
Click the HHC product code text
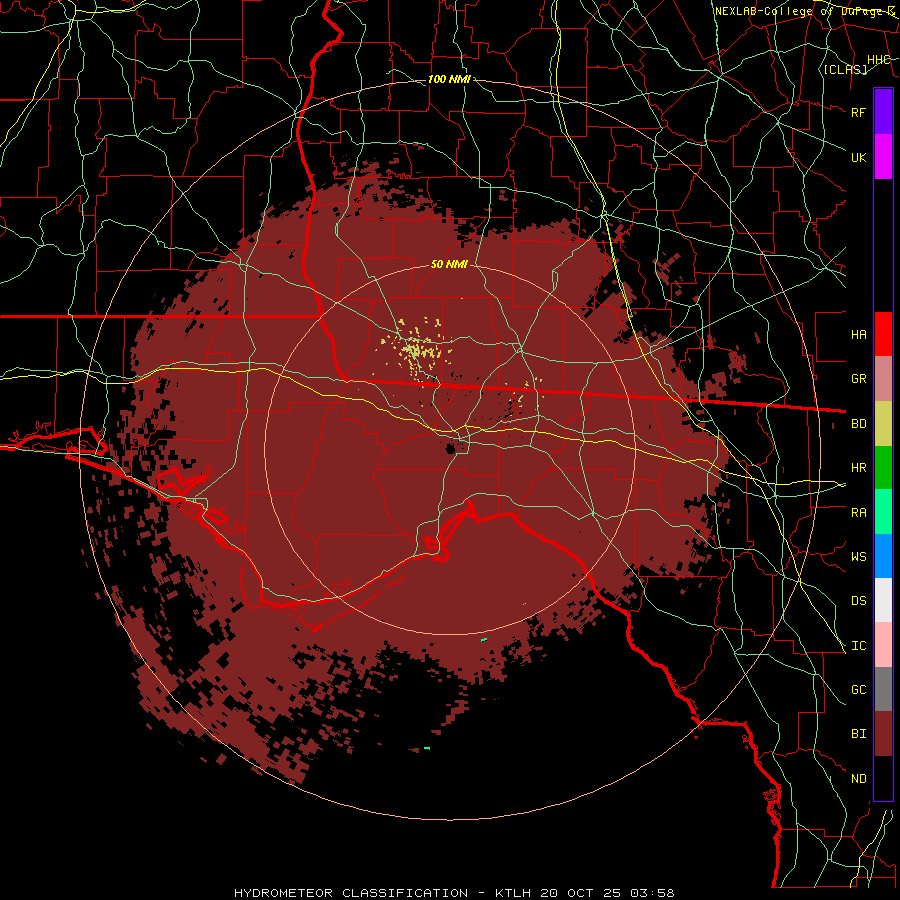879,60
